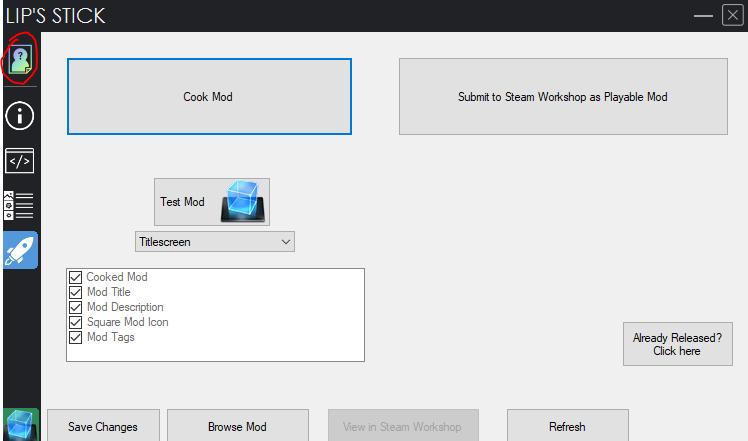
Task: Click the Test Mod button with the cube icon
Action: pos(212,202)
